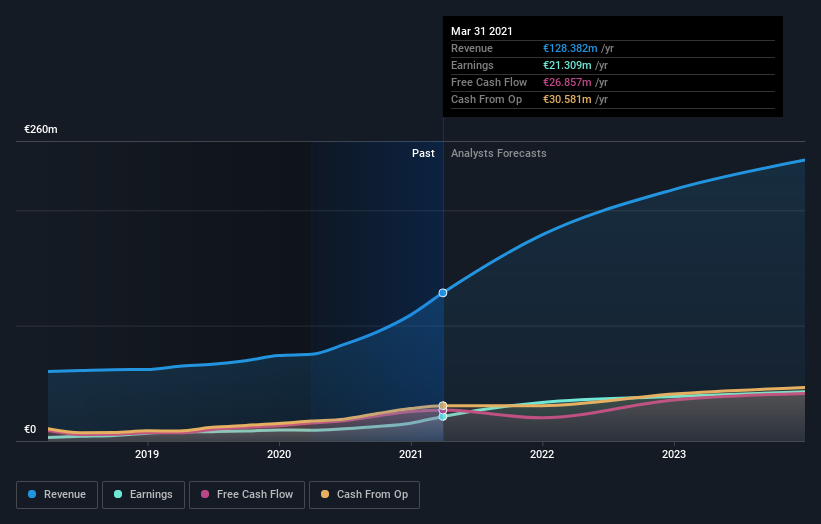The height and width of the screenshot is (524, 821).
Task: Click the €260m y-axis label
Action: point(41,129)
